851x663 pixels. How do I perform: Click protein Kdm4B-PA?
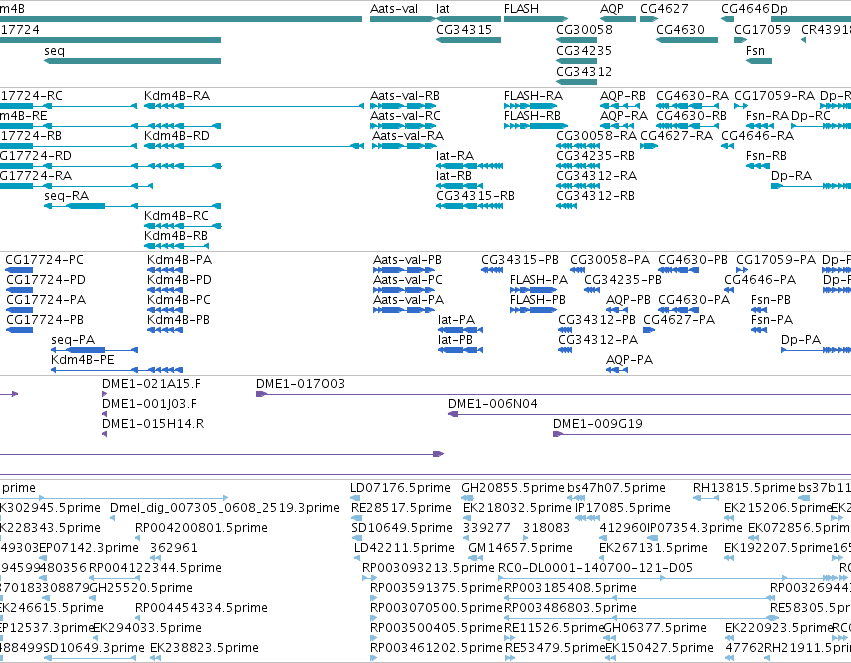pos(179,260)
